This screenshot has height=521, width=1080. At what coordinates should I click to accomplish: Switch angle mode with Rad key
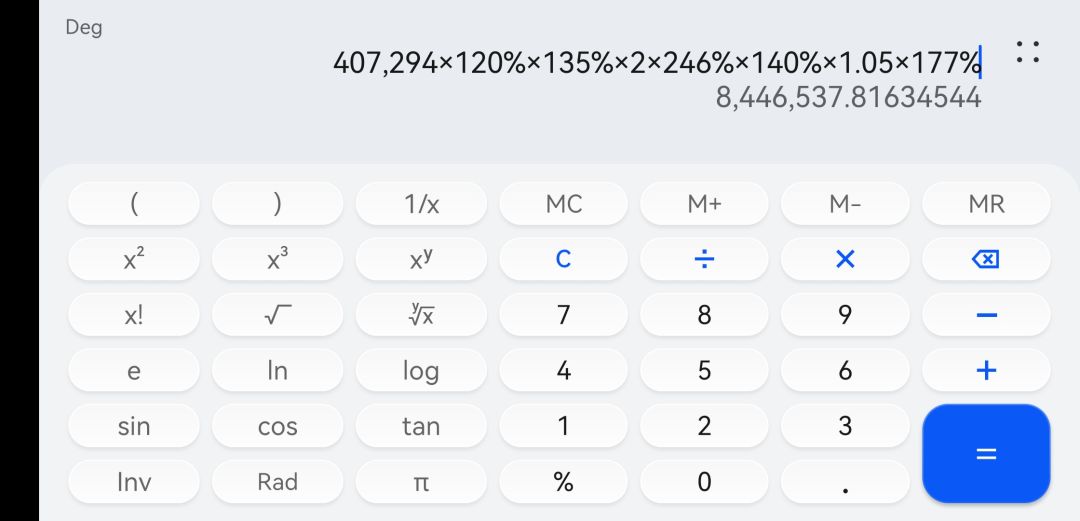277,482
